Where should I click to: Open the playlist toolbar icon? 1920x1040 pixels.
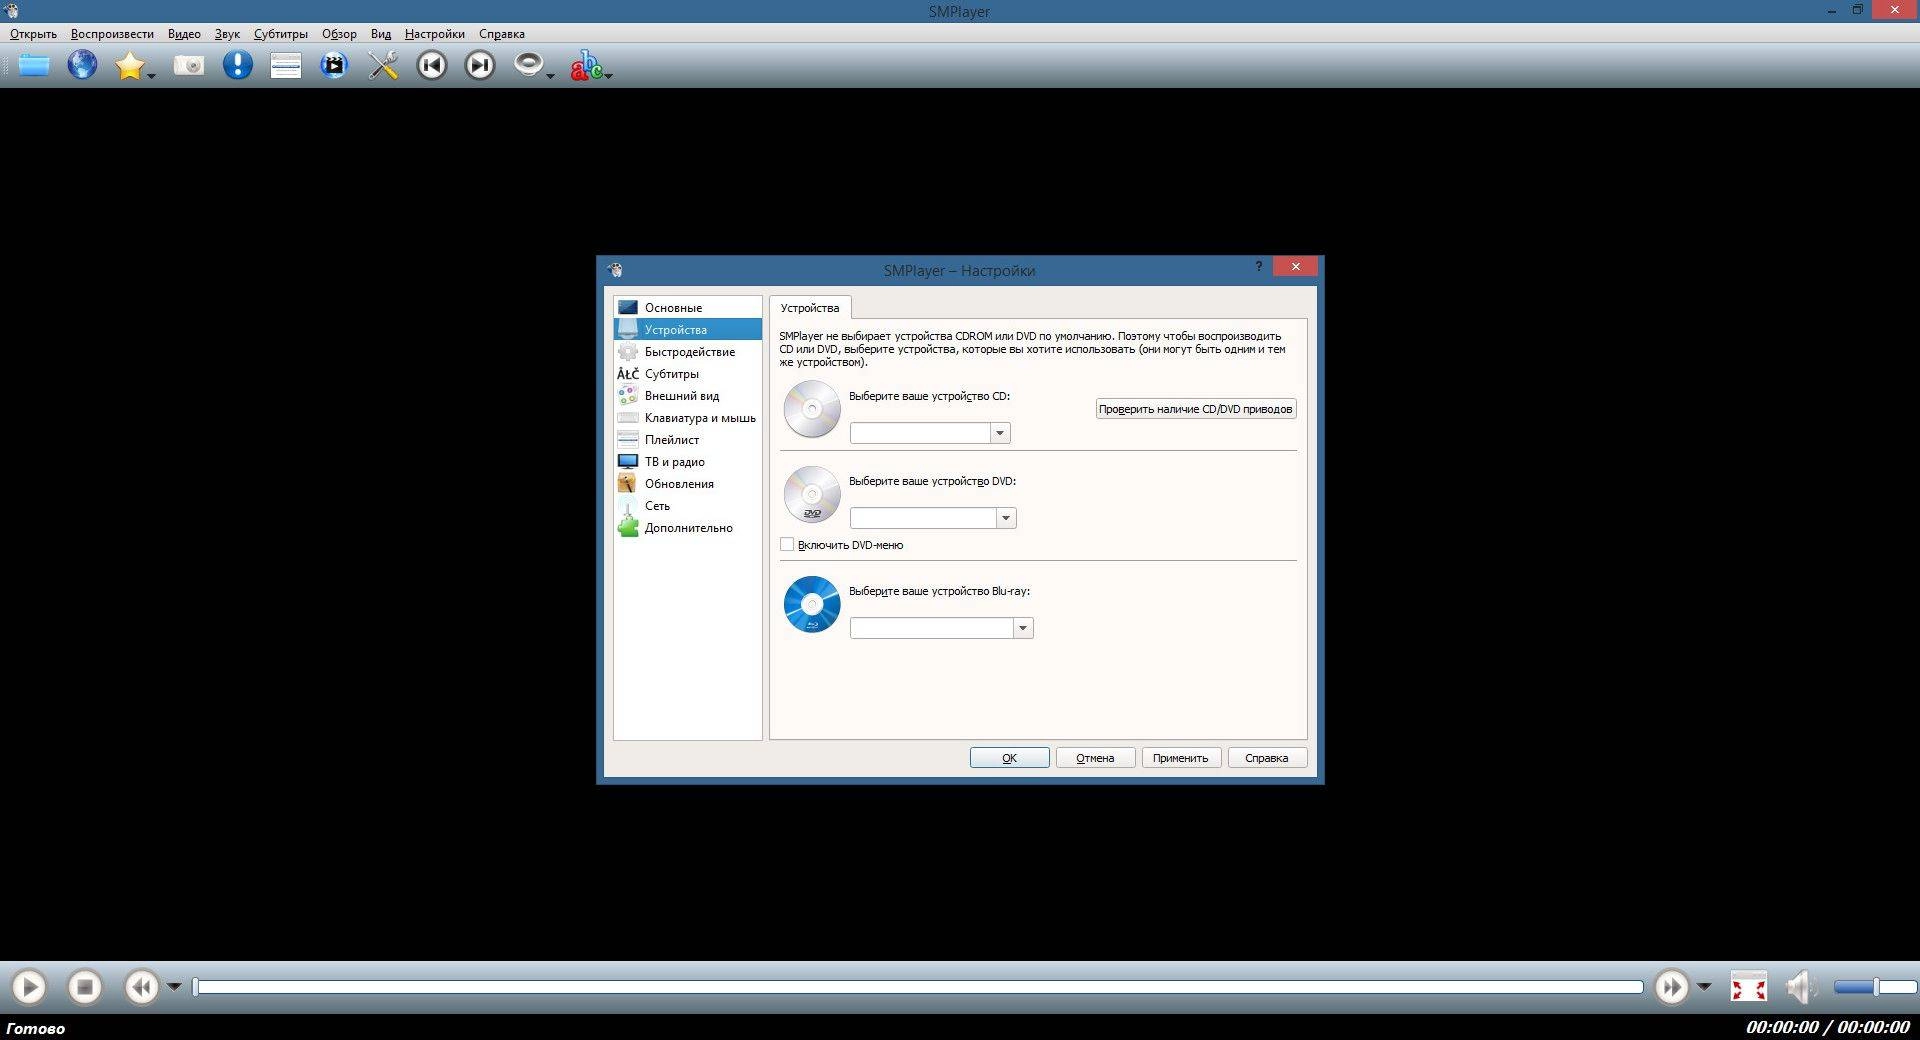[286, 66]
